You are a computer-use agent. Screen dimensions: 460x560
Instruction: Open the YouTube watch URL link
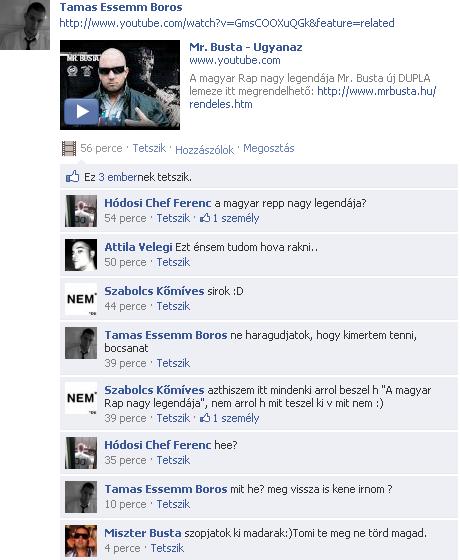tap(227, 23)
